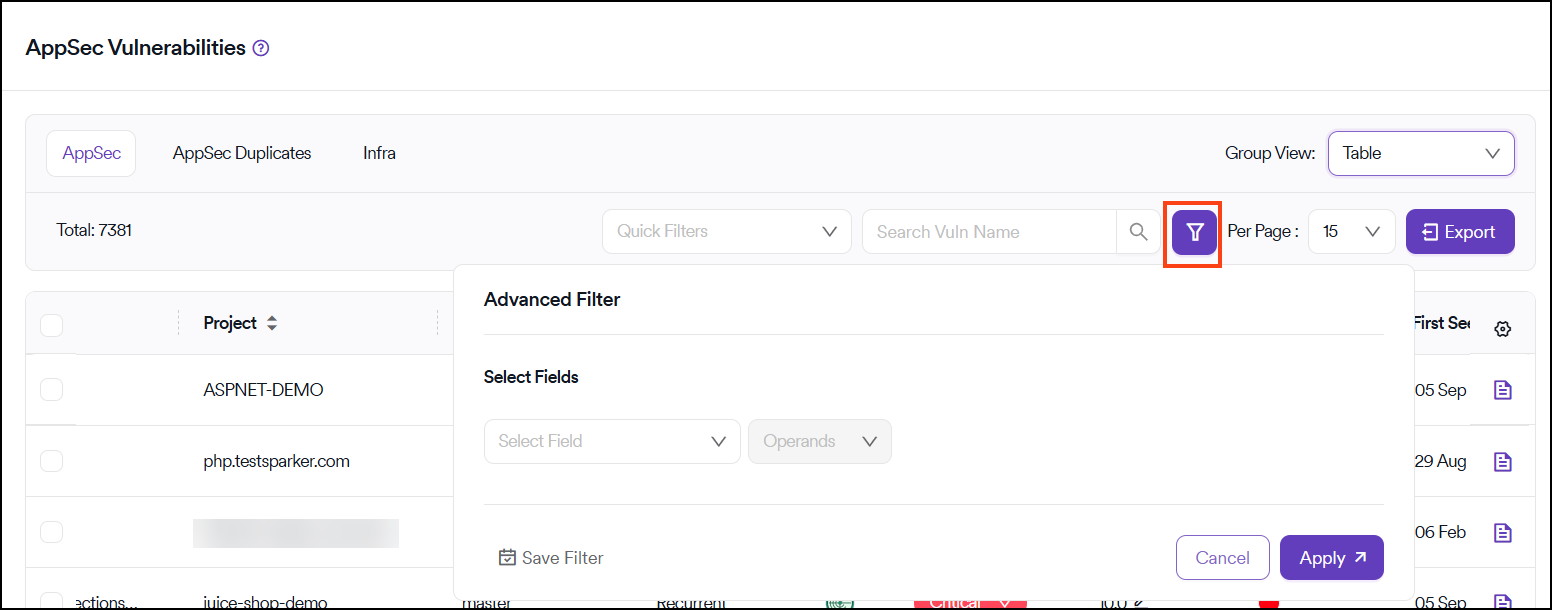Image resolution: width=1552 pixels, height=610 pixels.
Task: Open the Quick Filters dropdown
Action: point(726,232)
